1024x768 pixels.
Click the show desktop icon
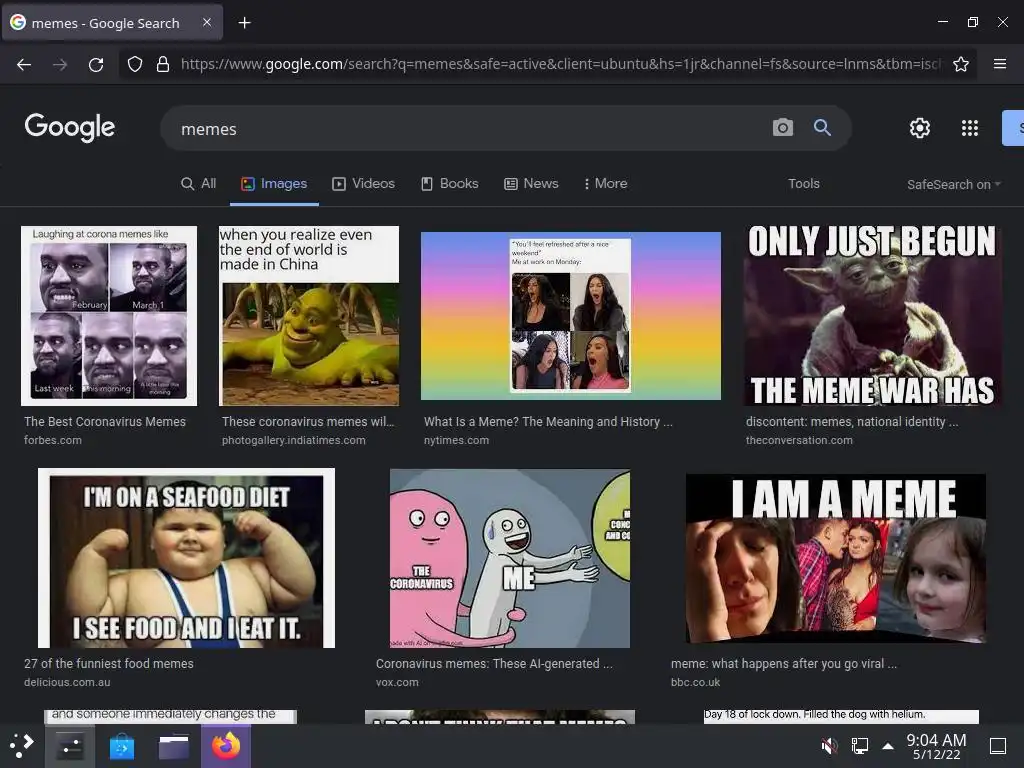point(998,745)
